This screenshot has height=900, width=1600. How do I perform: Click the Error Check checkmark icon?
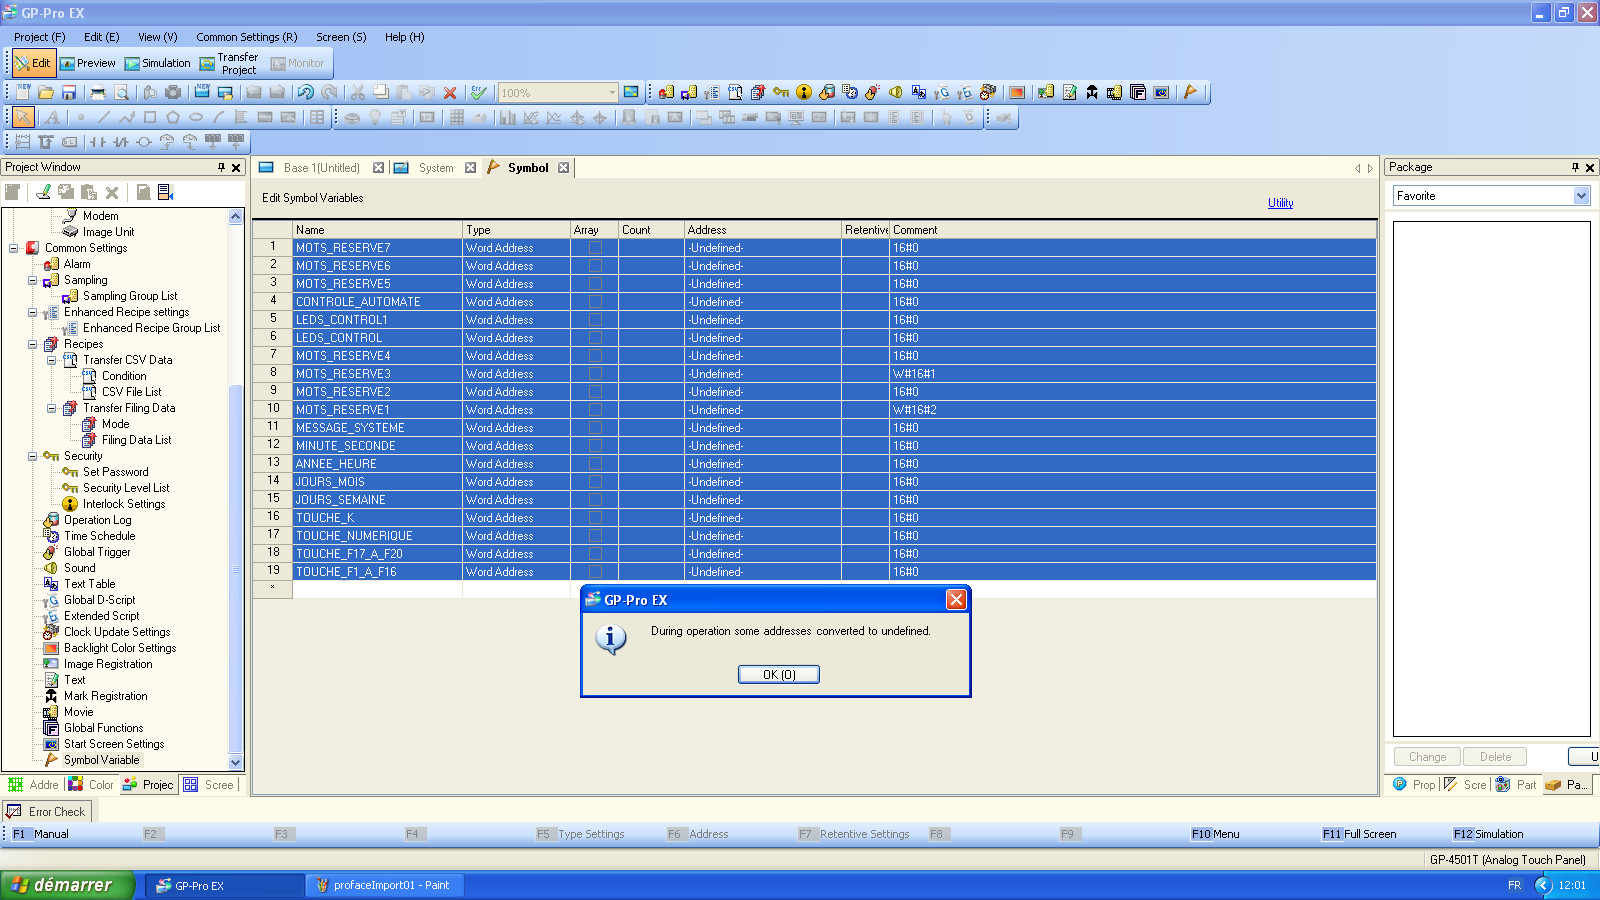479,93
